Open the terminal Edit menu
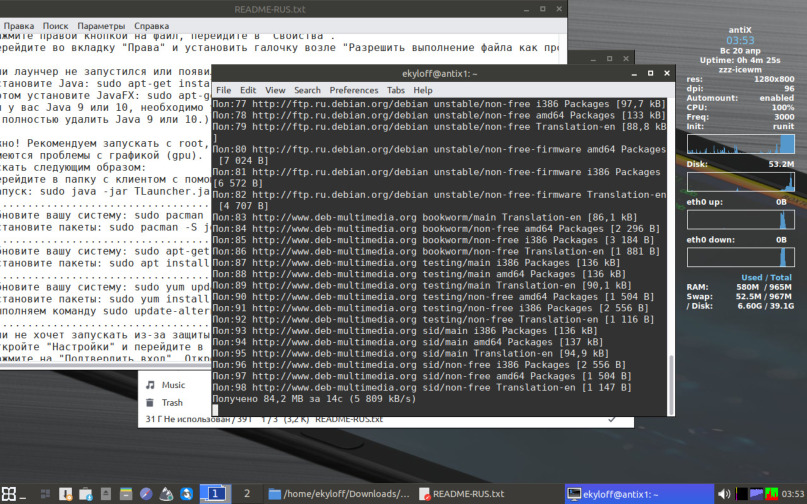This screenshot has width=807, height=504. pyautogui.click(x=248, y=90)
